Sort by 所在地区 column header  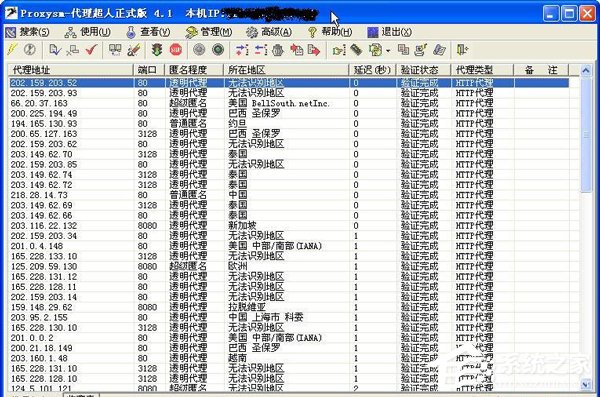[x=286, y=70]
